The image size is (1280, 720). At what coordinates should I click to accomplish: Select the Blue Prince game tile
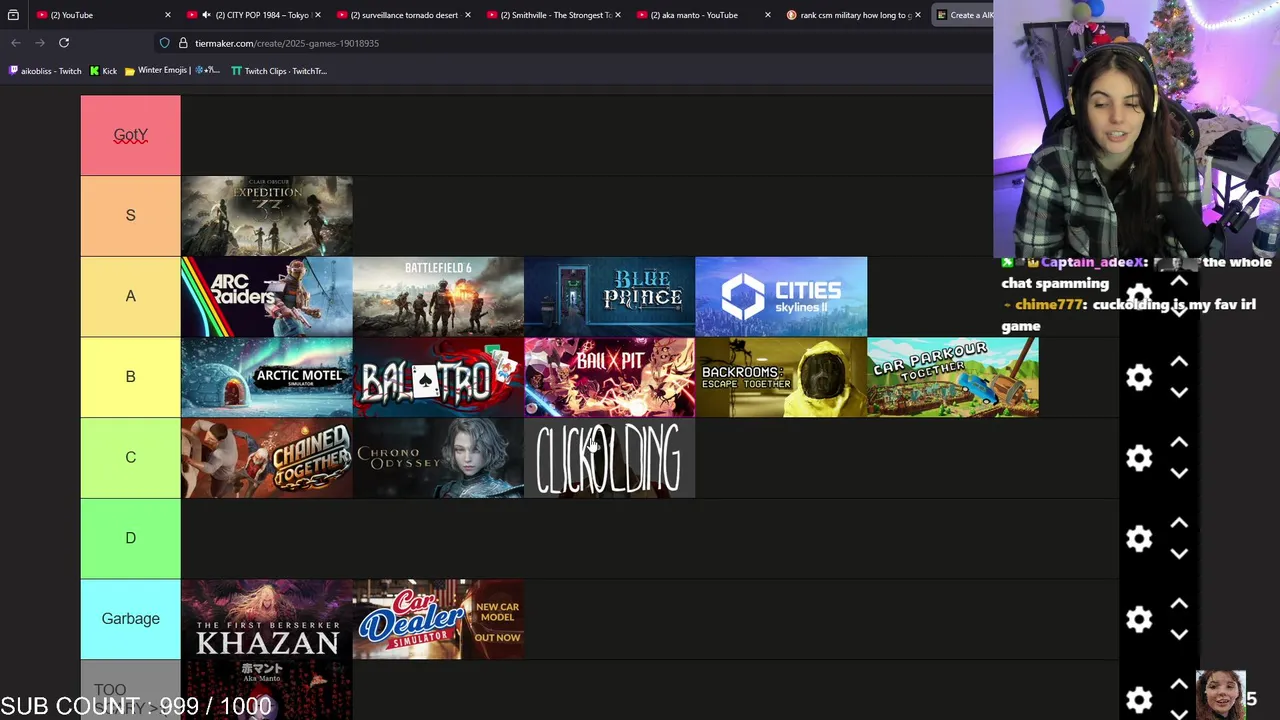(x=610, y=297)
